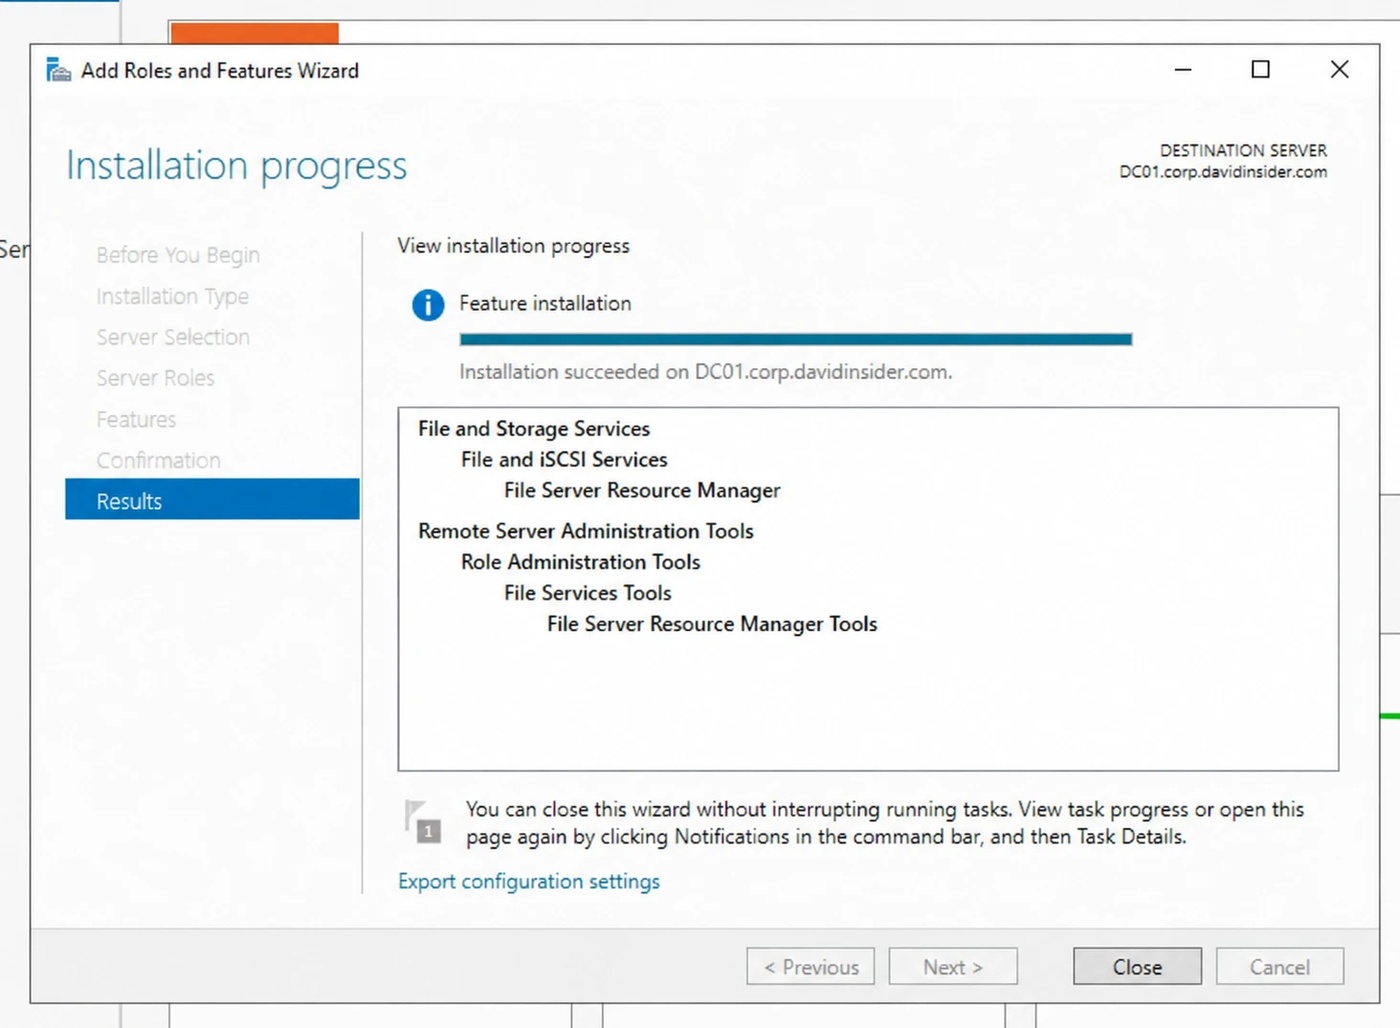Screen dimensions: 1400x1028
Task: Click the notice about closing the wizard
Action: (x=885, y=823)
